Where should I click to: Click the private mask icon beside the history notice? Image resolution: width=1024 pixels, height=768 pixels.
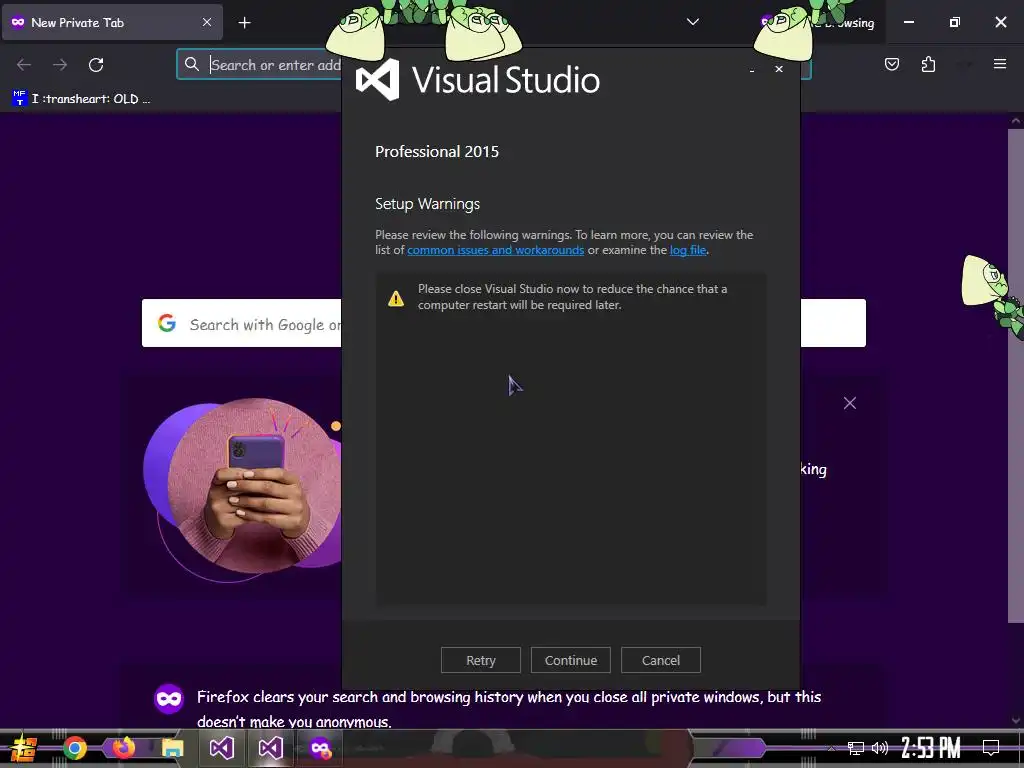click(x=169, y=699)
